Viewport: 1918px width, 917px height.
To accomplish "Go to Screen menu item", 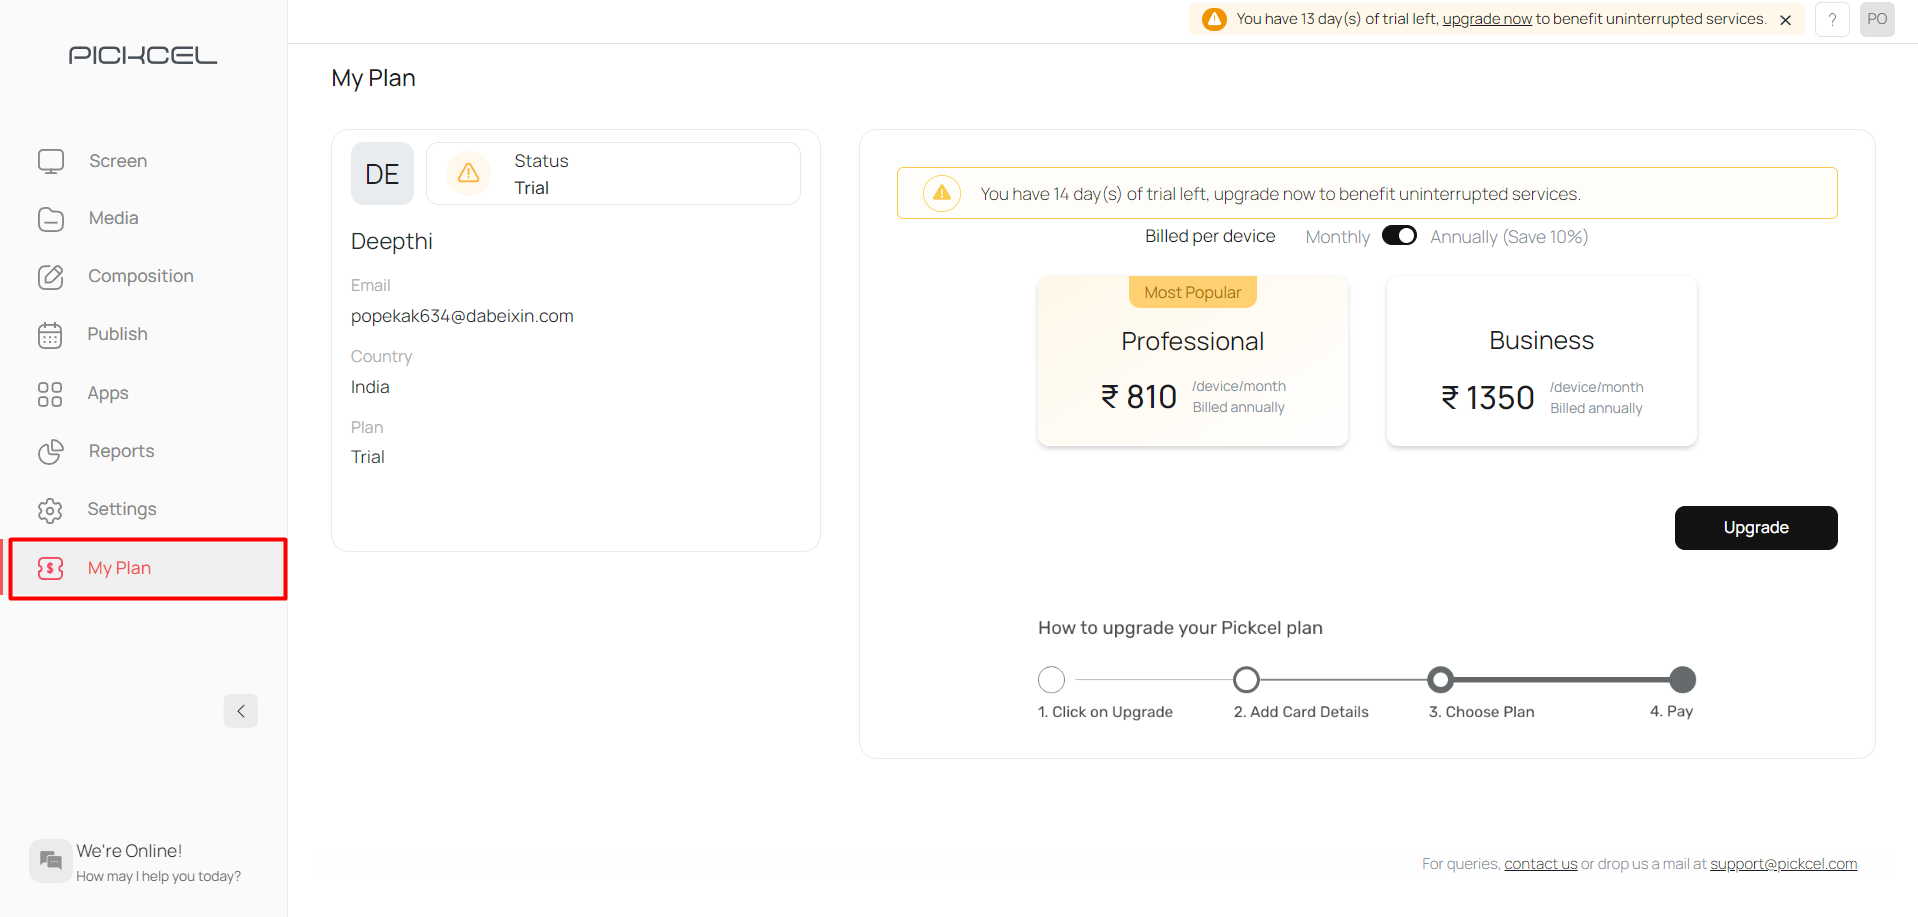I will click(x=118, y=161).
